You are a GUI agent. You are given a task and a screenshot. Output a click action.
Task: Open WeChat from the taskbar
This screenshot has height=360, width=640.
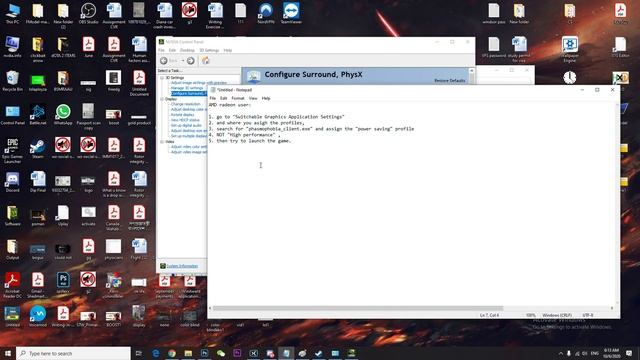click(x=221, y=353)
